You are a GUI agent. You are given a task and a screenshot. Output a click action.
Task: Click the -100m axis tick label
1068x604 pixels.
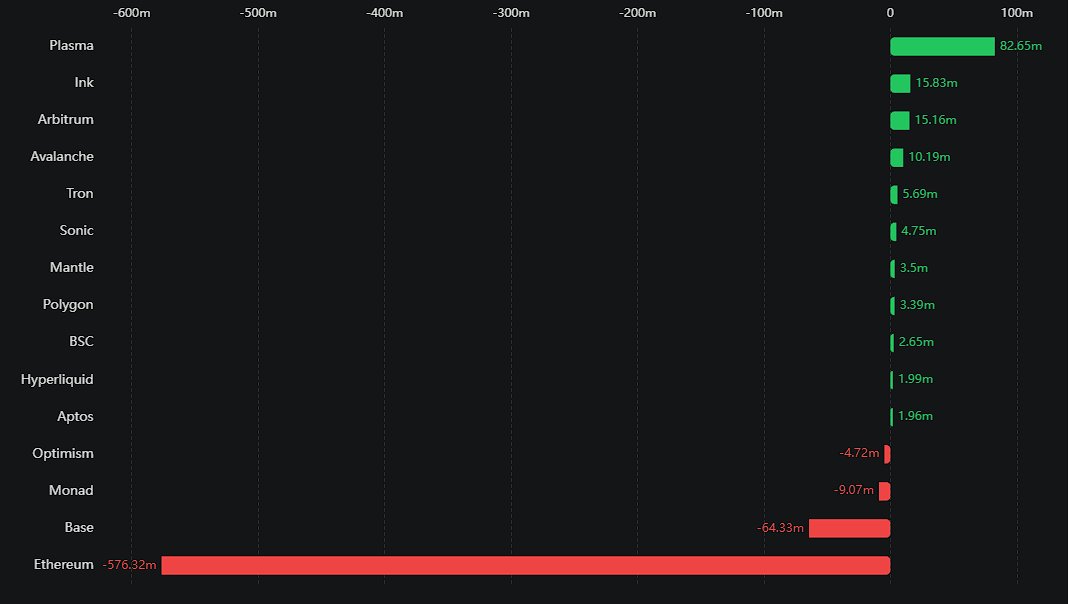(764, 13)
